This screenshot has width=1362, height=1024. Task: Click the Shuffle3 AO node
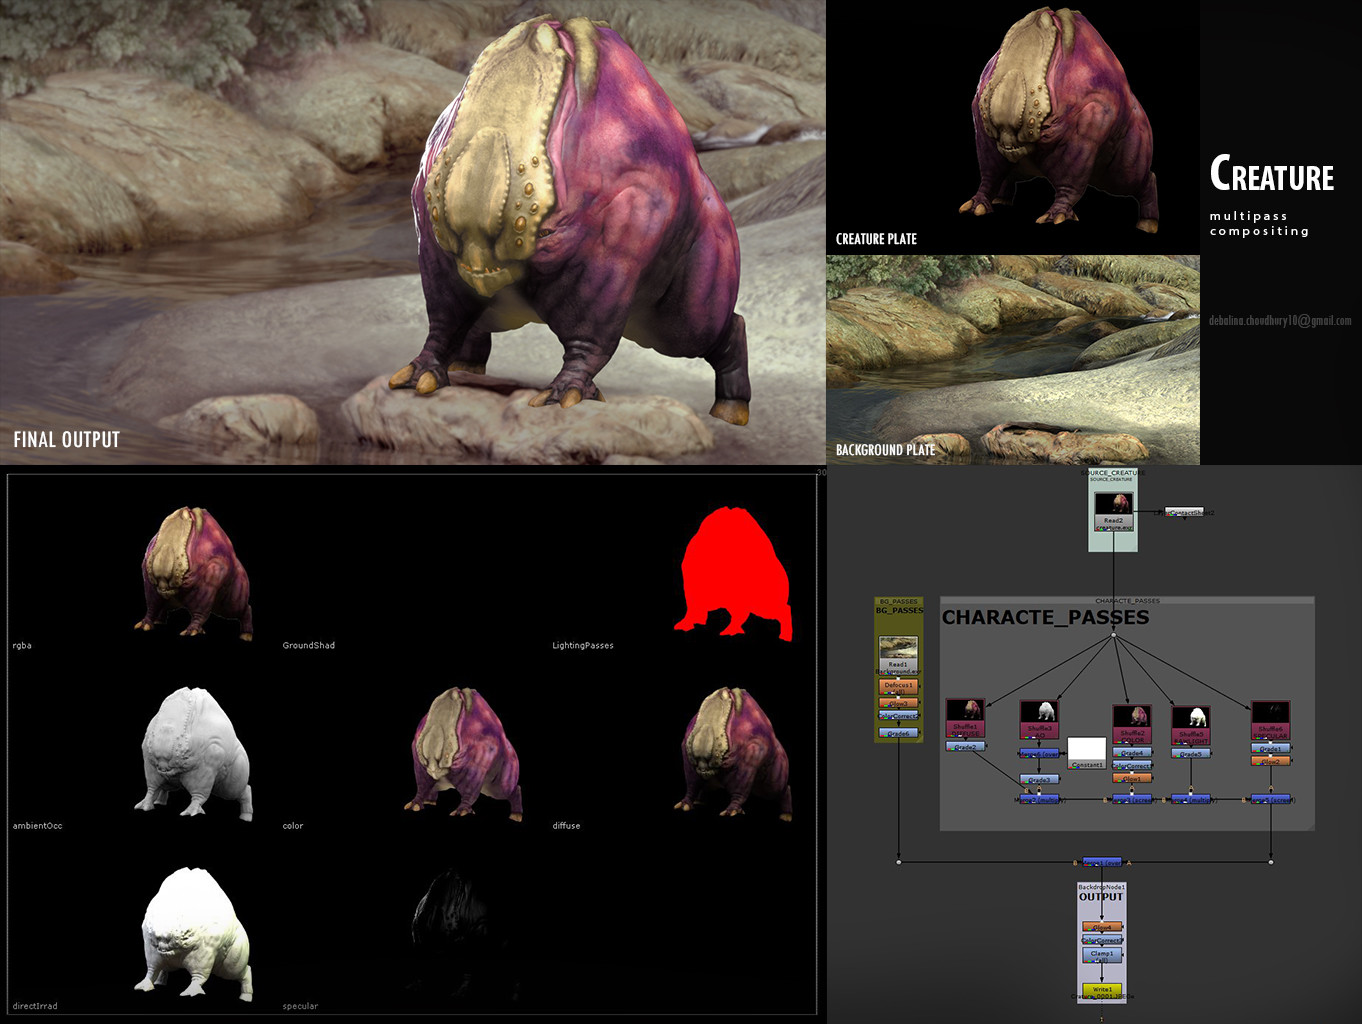tap(1039, 728)
